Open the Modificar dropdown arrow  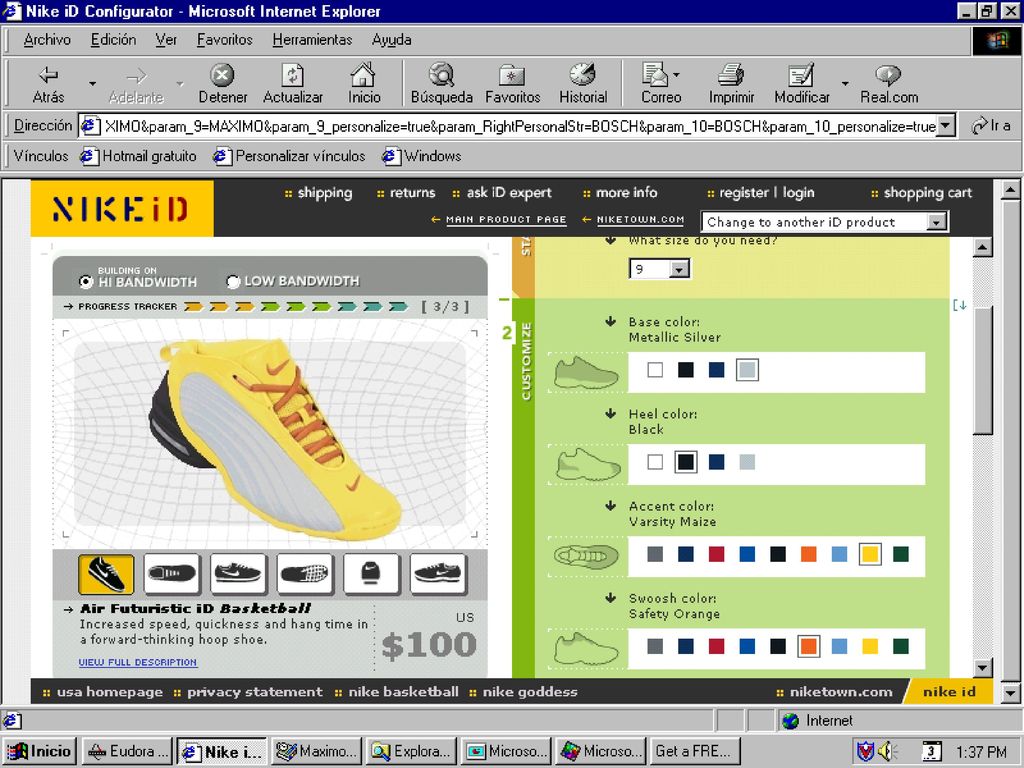(845, 83)
